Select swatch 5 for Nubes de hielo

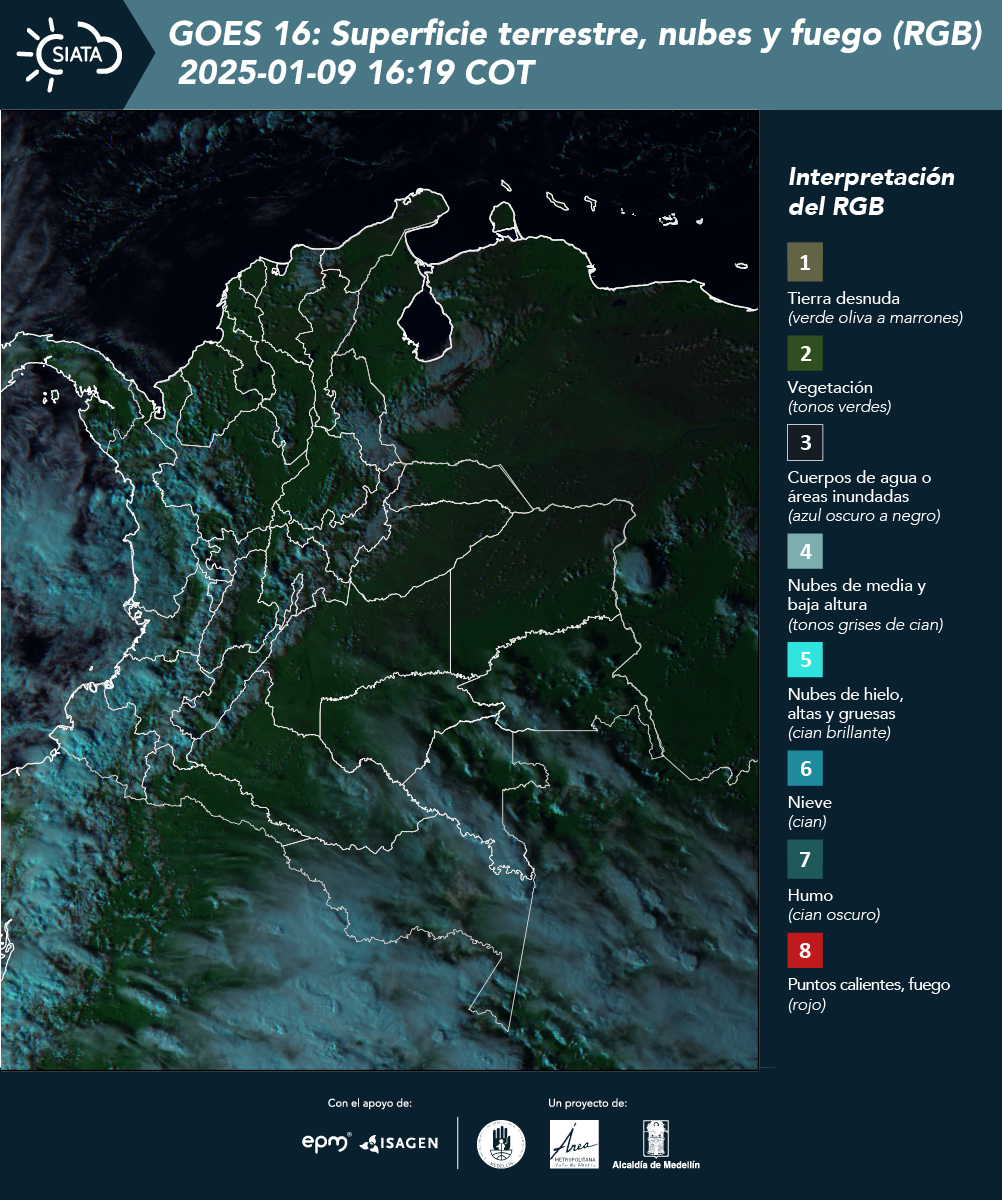[x=805, y=660]
